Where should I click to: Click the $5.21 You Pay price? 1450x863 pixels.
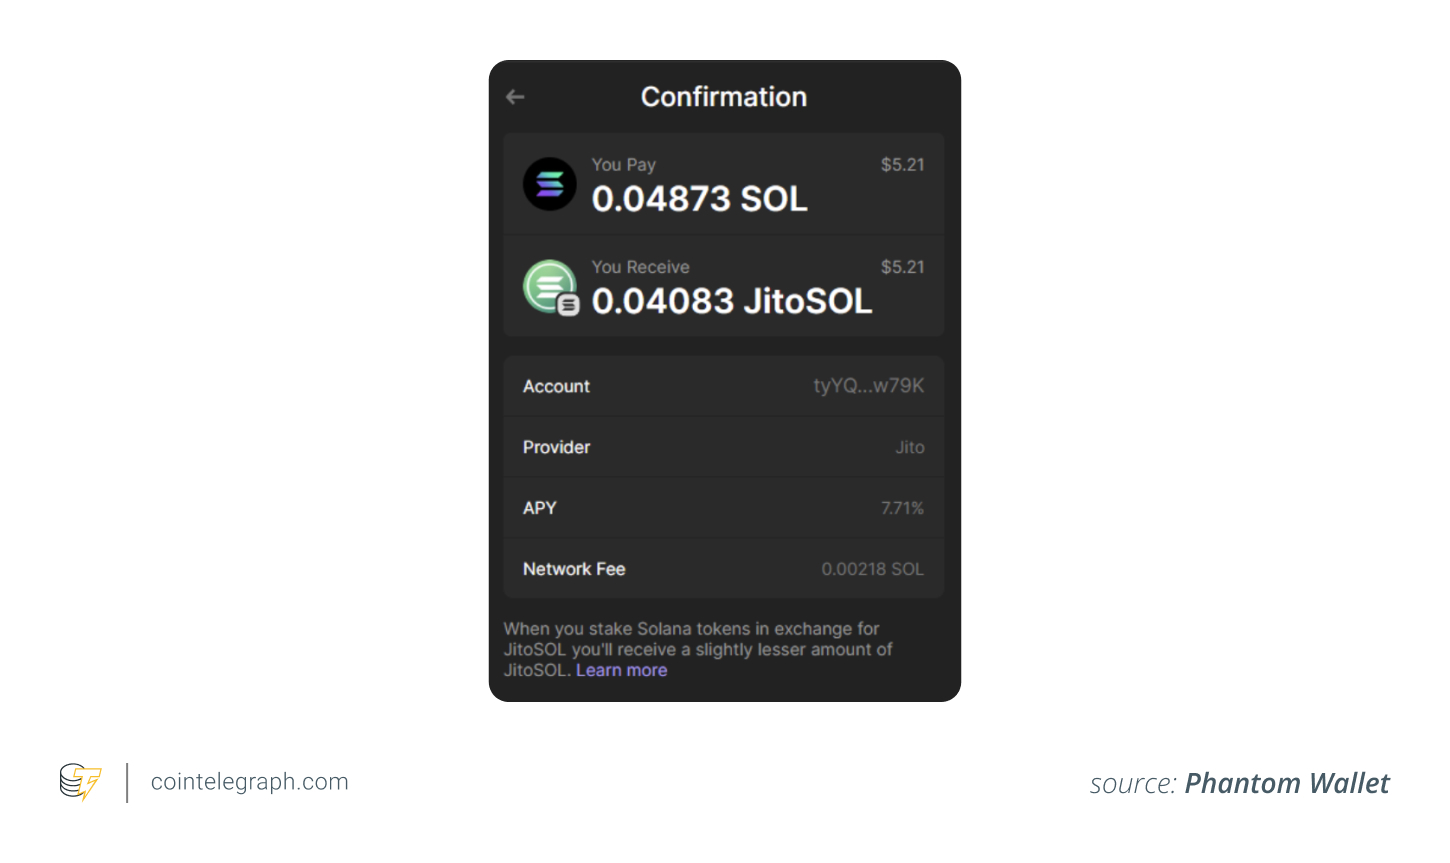903,165
